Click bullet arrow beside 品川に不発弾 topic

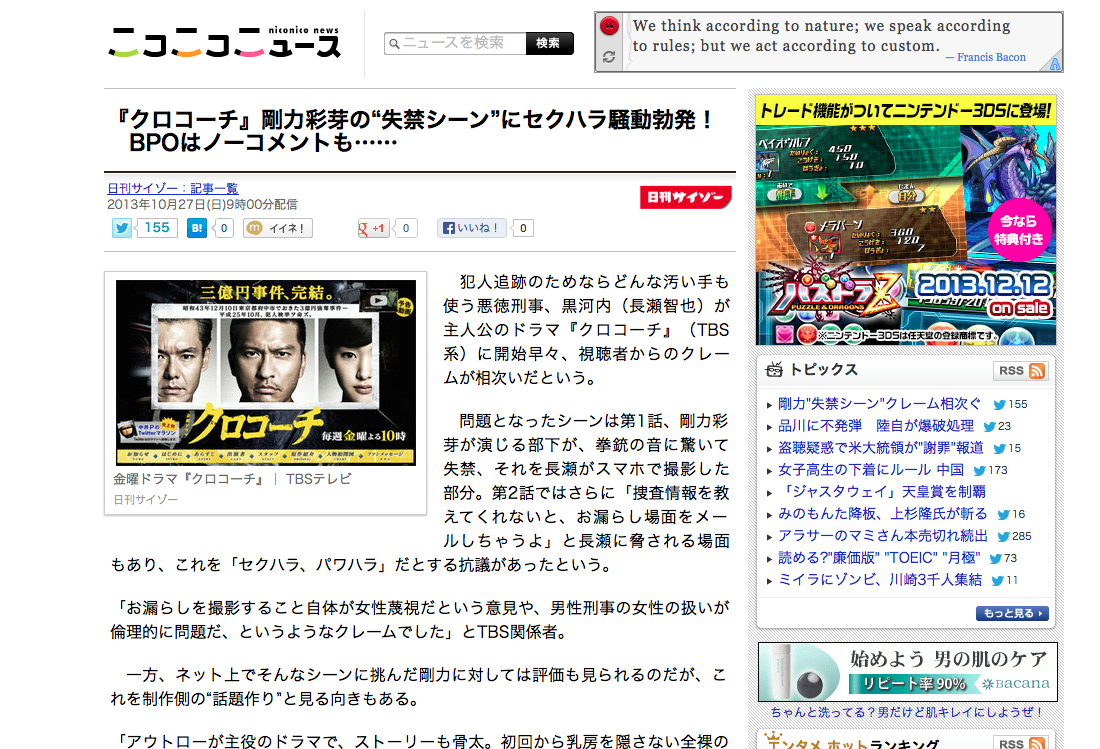(x=770, y=427)
